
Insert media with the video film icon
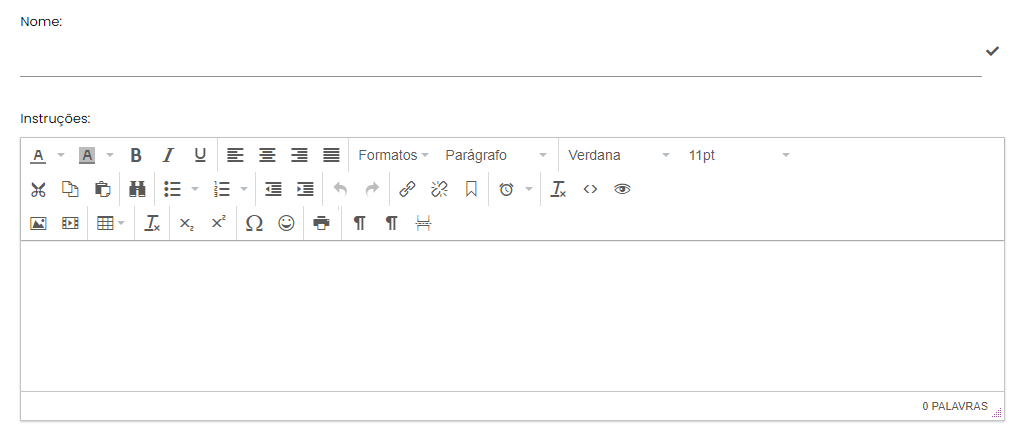point(70,223)
